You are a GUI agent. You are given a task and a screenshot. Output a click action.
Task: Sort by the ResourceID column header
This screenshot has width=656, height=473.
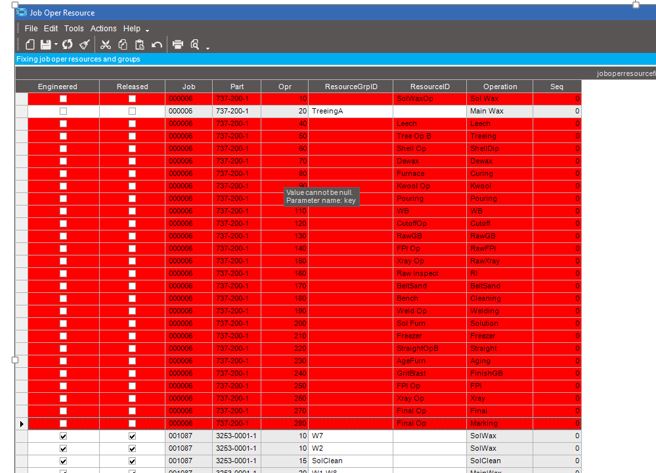pos(430,87)
